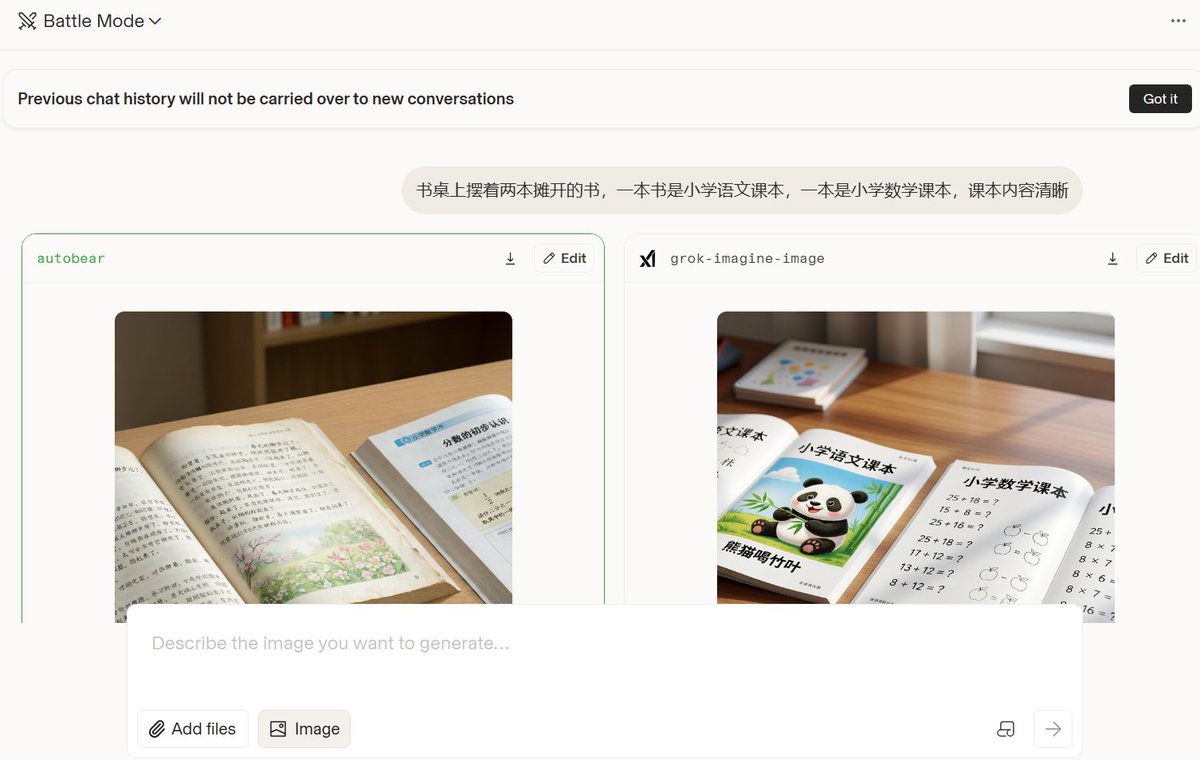The height and width of the screenshot is (760, 1200).
Task: Dismiss the banner with Got it
Action: [1160, 99]
